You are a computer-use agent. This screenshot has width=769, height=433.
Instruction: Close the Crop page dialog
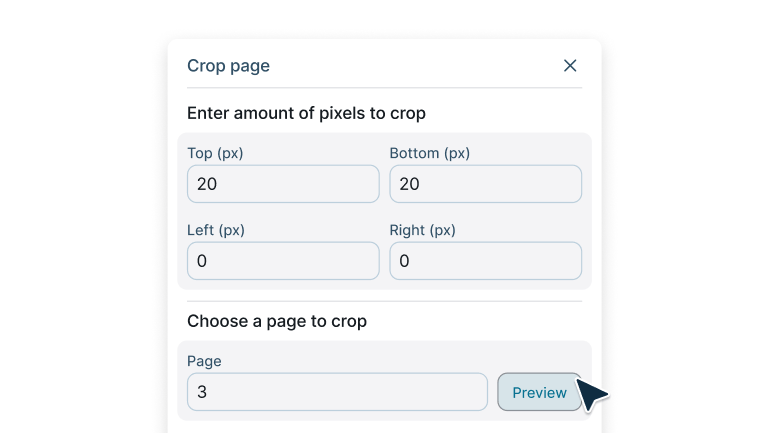[x=570, y=66]
